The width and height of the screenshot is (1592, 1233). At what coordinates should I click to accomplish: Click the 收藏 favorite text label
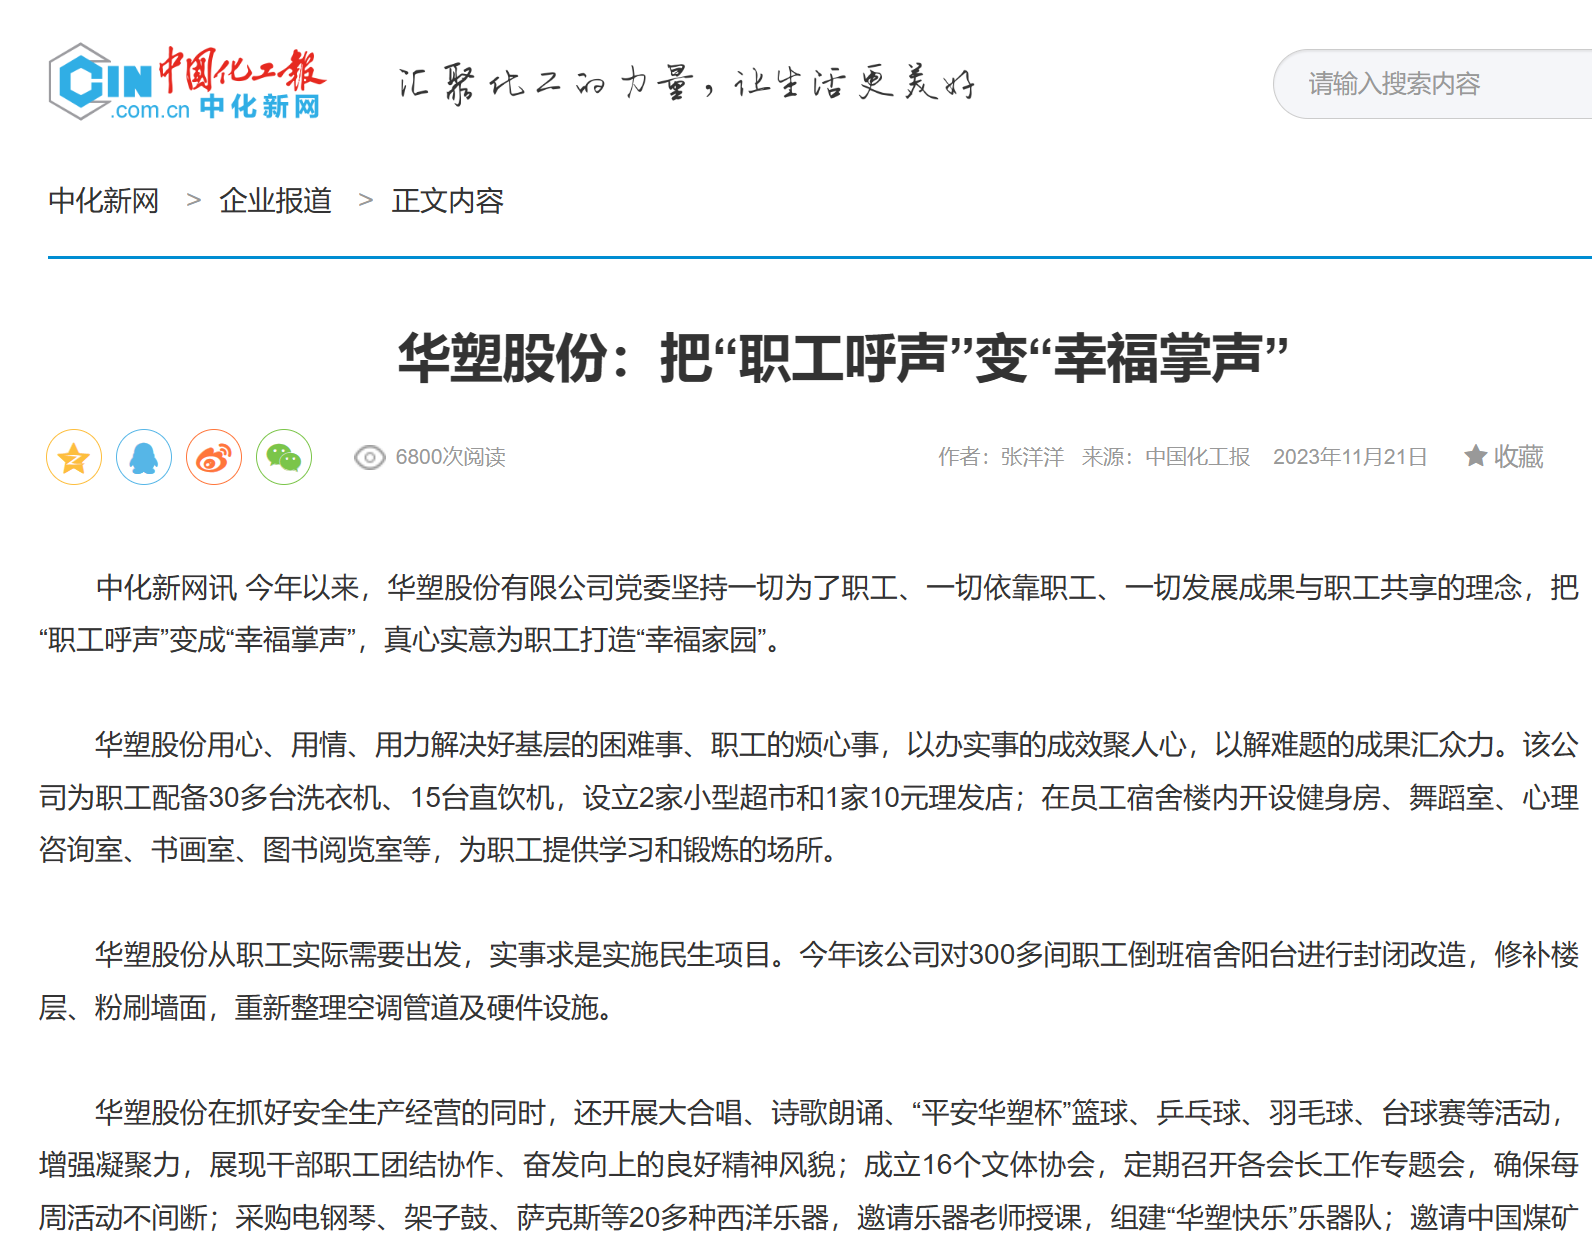(1518, 457)
